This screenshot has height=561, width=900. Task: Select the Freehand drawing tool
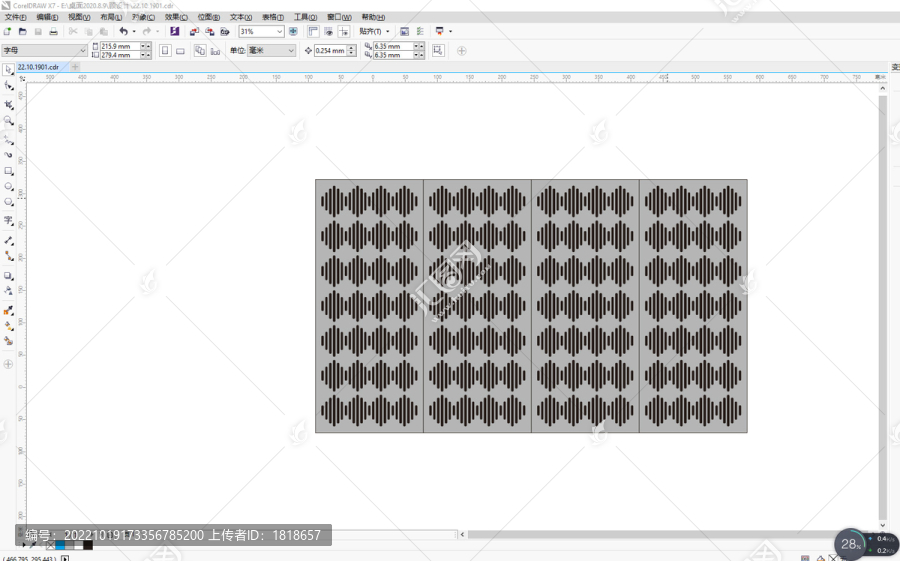(x=8, y=140)
